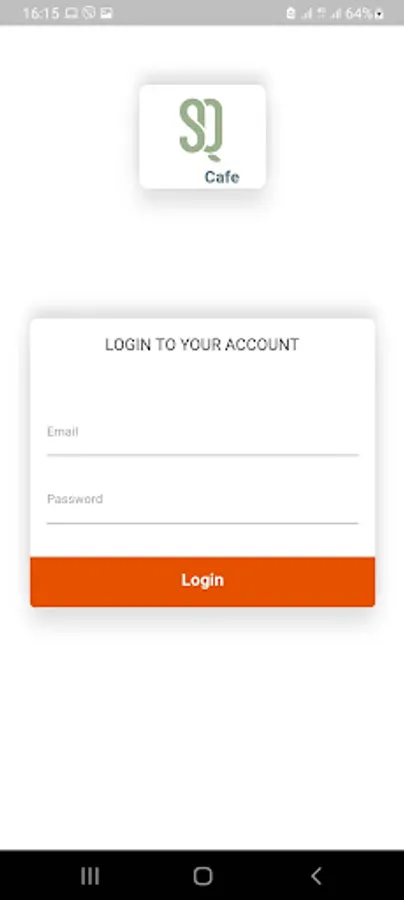Image resolution: width=404 pixels, height=900 pixels.
Task: Tap the 16:15 clock in status bar
Action: [40, 13]
